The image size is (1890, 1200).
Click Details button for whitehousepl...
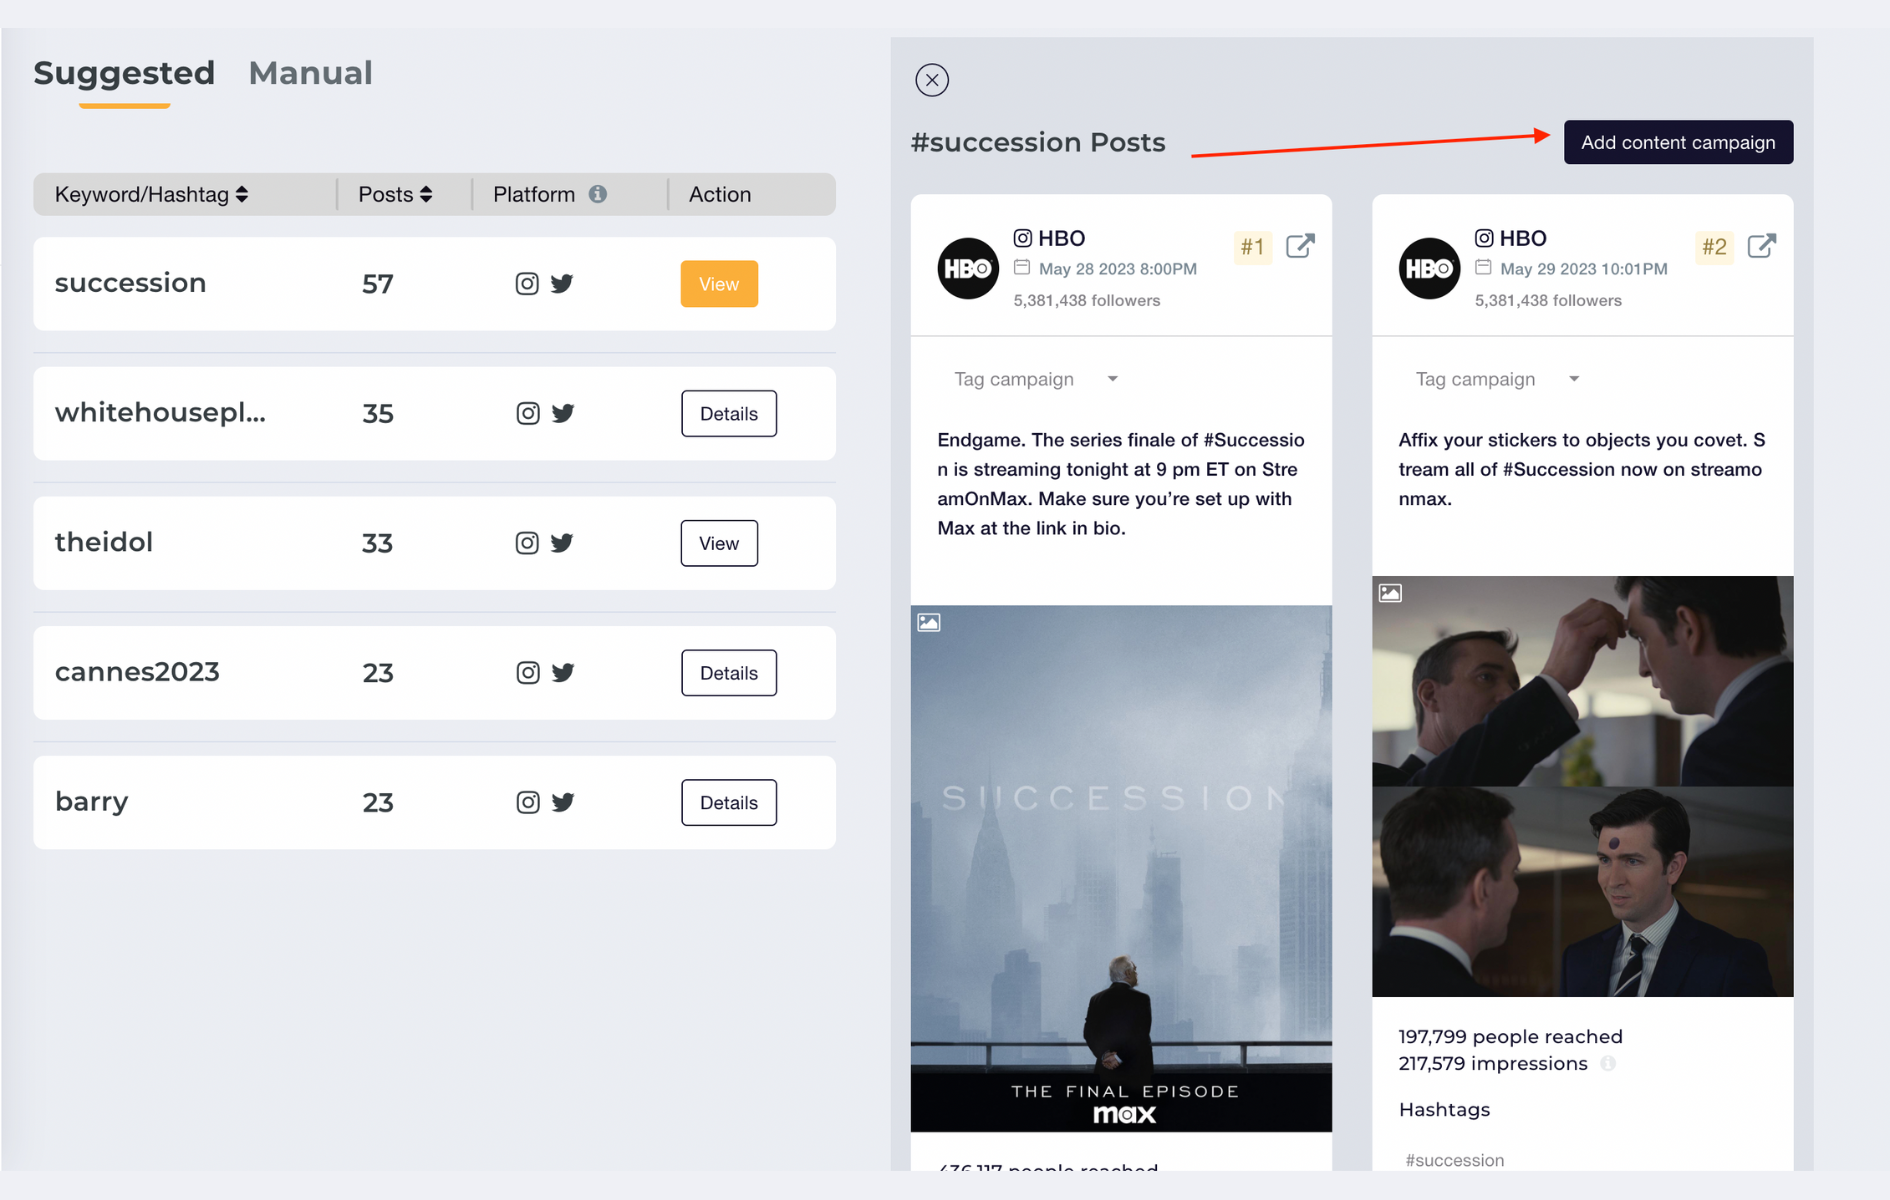[x=728, y=413]
